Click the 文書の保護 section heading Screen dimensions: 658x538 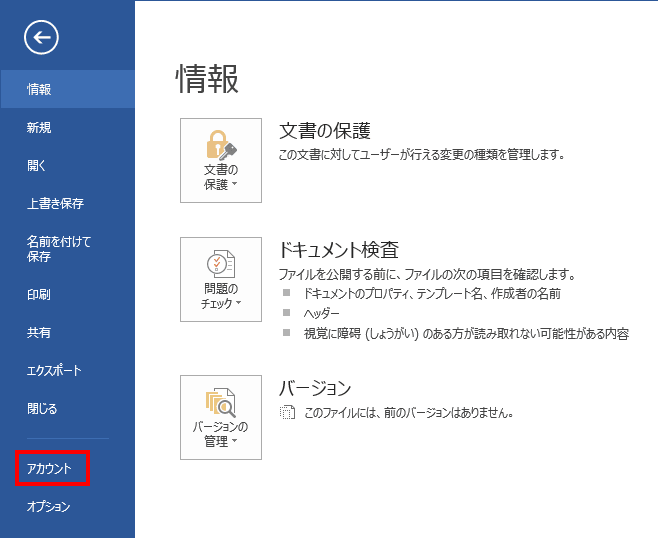click(325, 131)
